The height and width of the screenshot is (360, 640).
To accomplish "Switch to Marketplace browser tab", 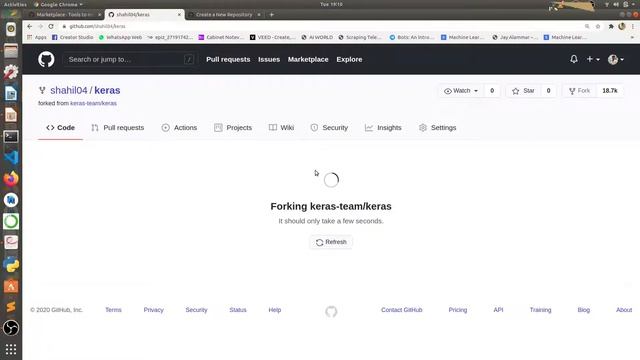I will tap(65, 15).
